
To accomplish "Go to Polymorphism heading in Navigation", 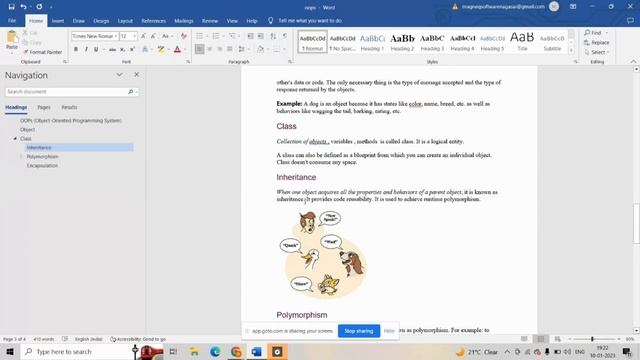I will (43, 157).
